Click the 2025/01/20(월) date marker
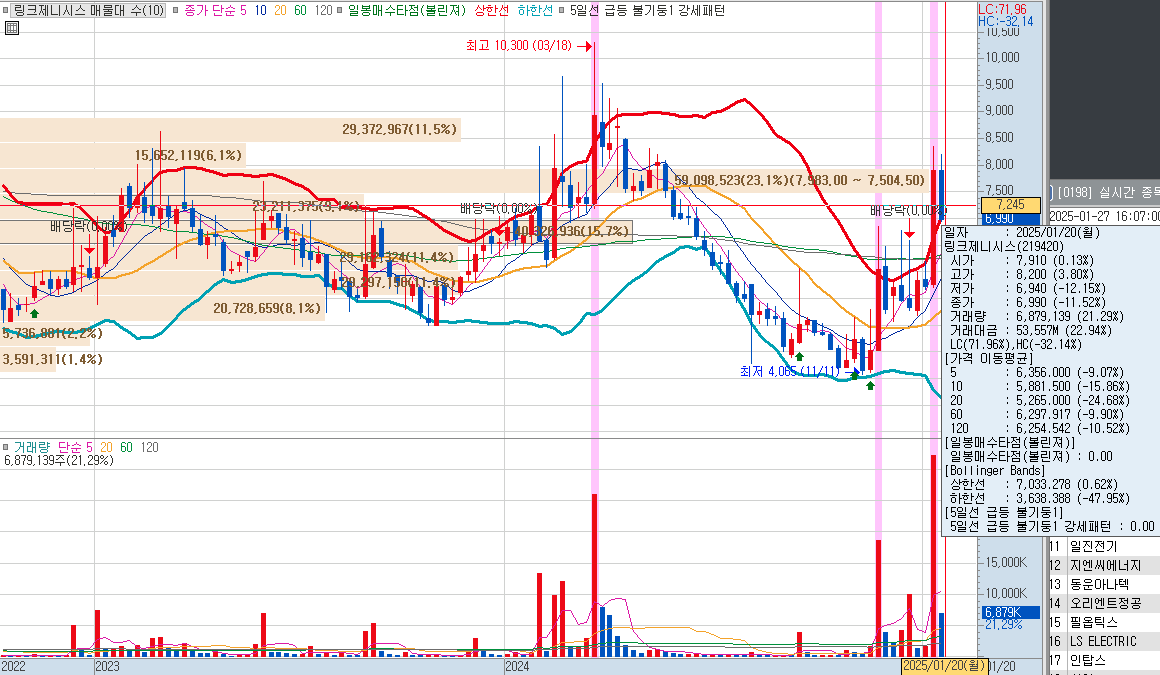The height and width of the screenshot is (675, 1160). pos(945,666)
